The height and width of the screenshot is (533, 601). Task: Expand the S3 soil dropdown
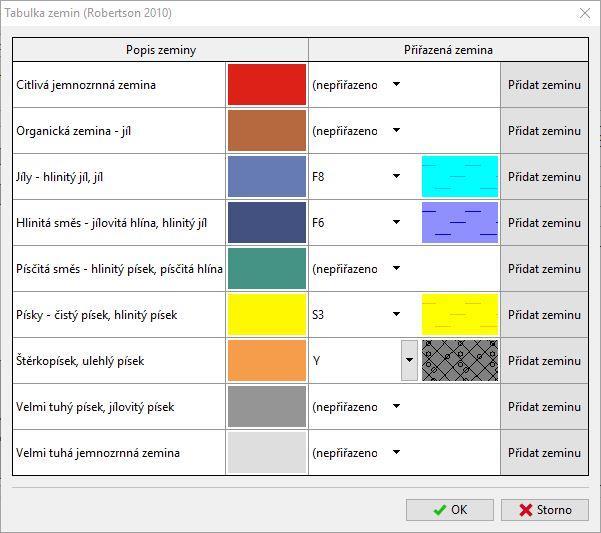click(x=397, y=314)
